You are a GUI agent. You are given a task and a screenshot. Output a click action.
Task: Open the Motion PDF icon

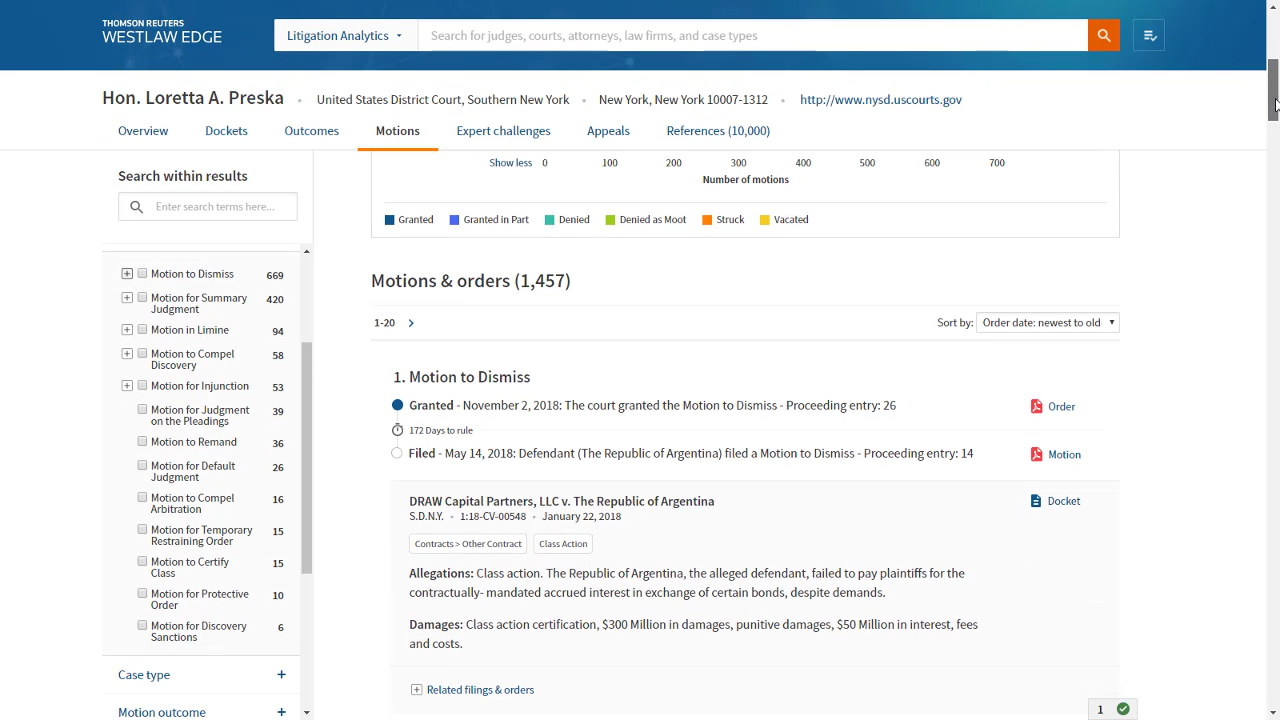[x=1037, y=454]
